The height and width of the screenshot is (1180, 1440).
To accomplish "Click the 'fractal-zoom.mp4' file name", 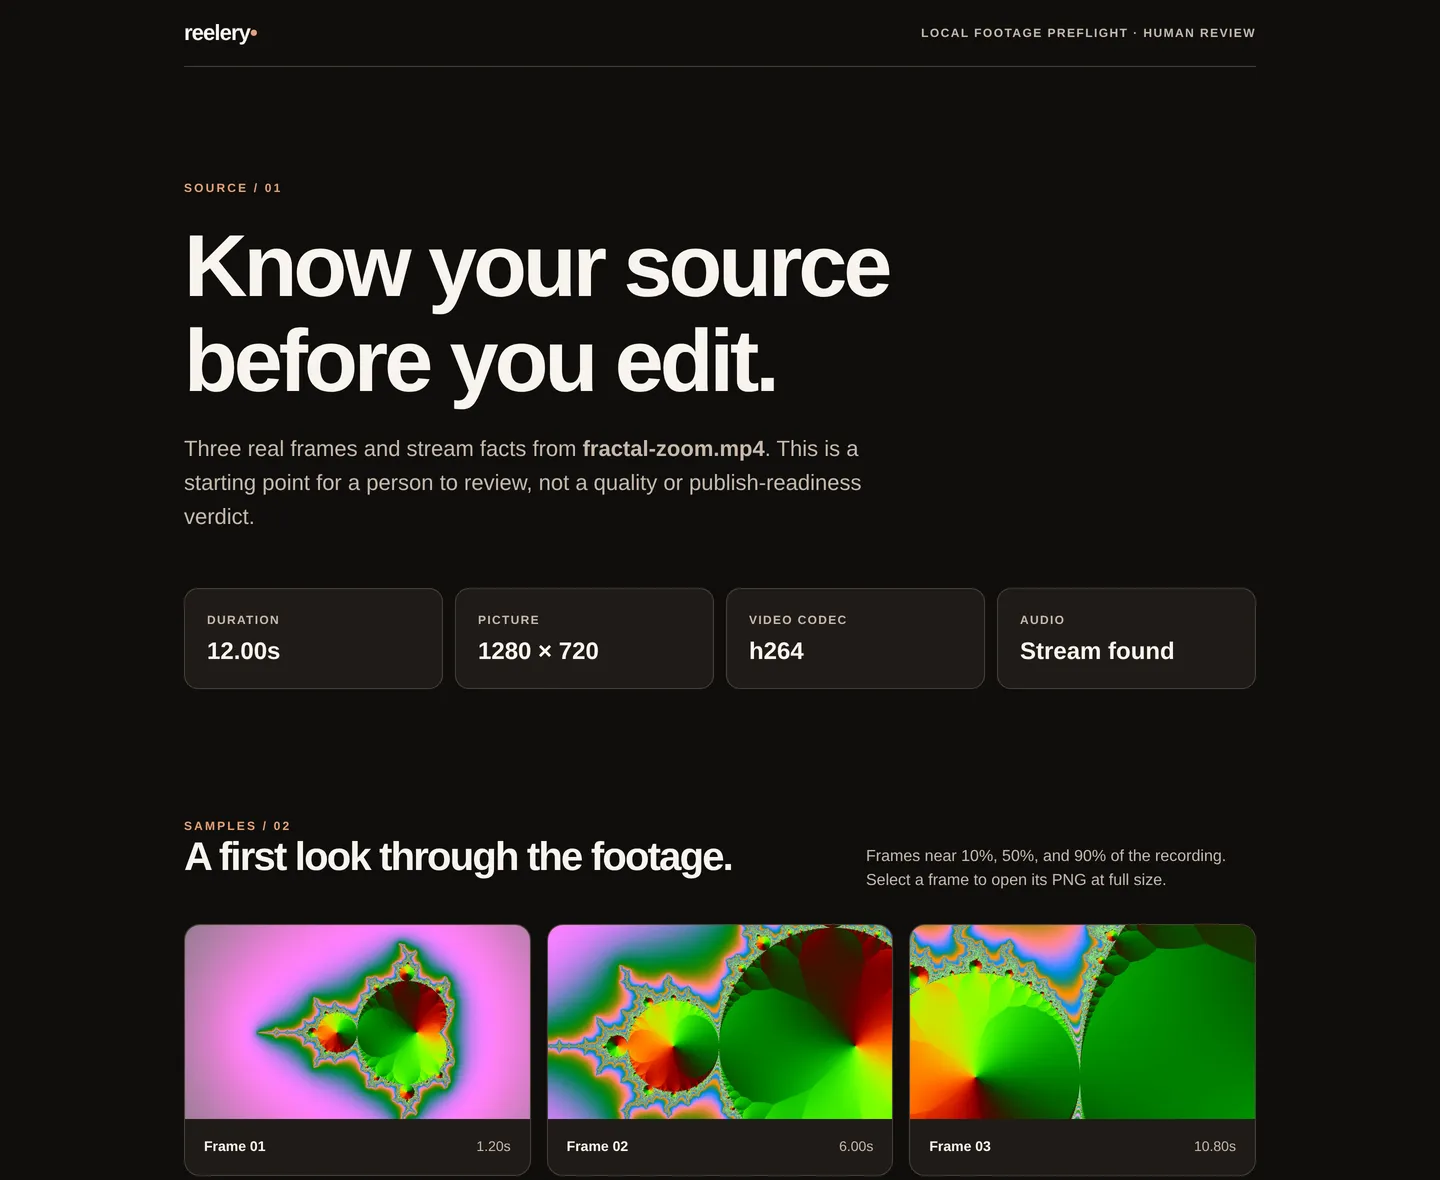I will 674,449.
